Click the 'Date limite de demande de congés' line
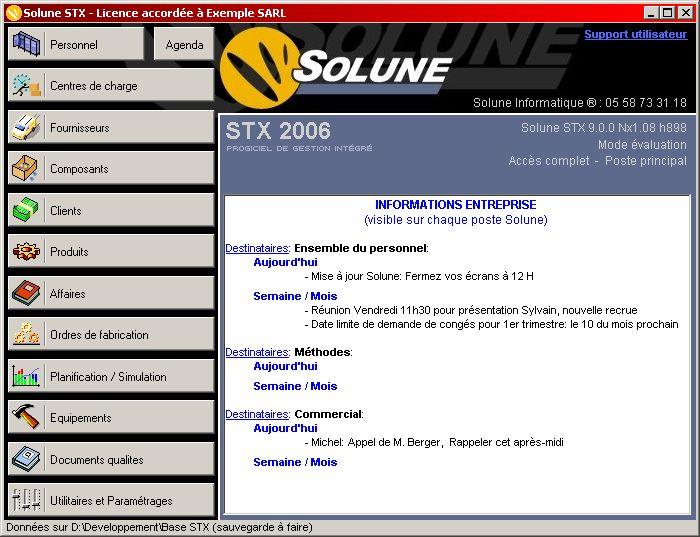This screenshot has height=537, width=700. 492,325
